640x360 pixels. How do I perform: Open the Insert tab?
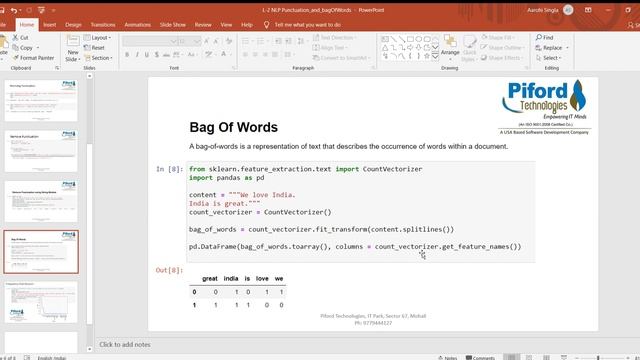(x=50, y=25)
